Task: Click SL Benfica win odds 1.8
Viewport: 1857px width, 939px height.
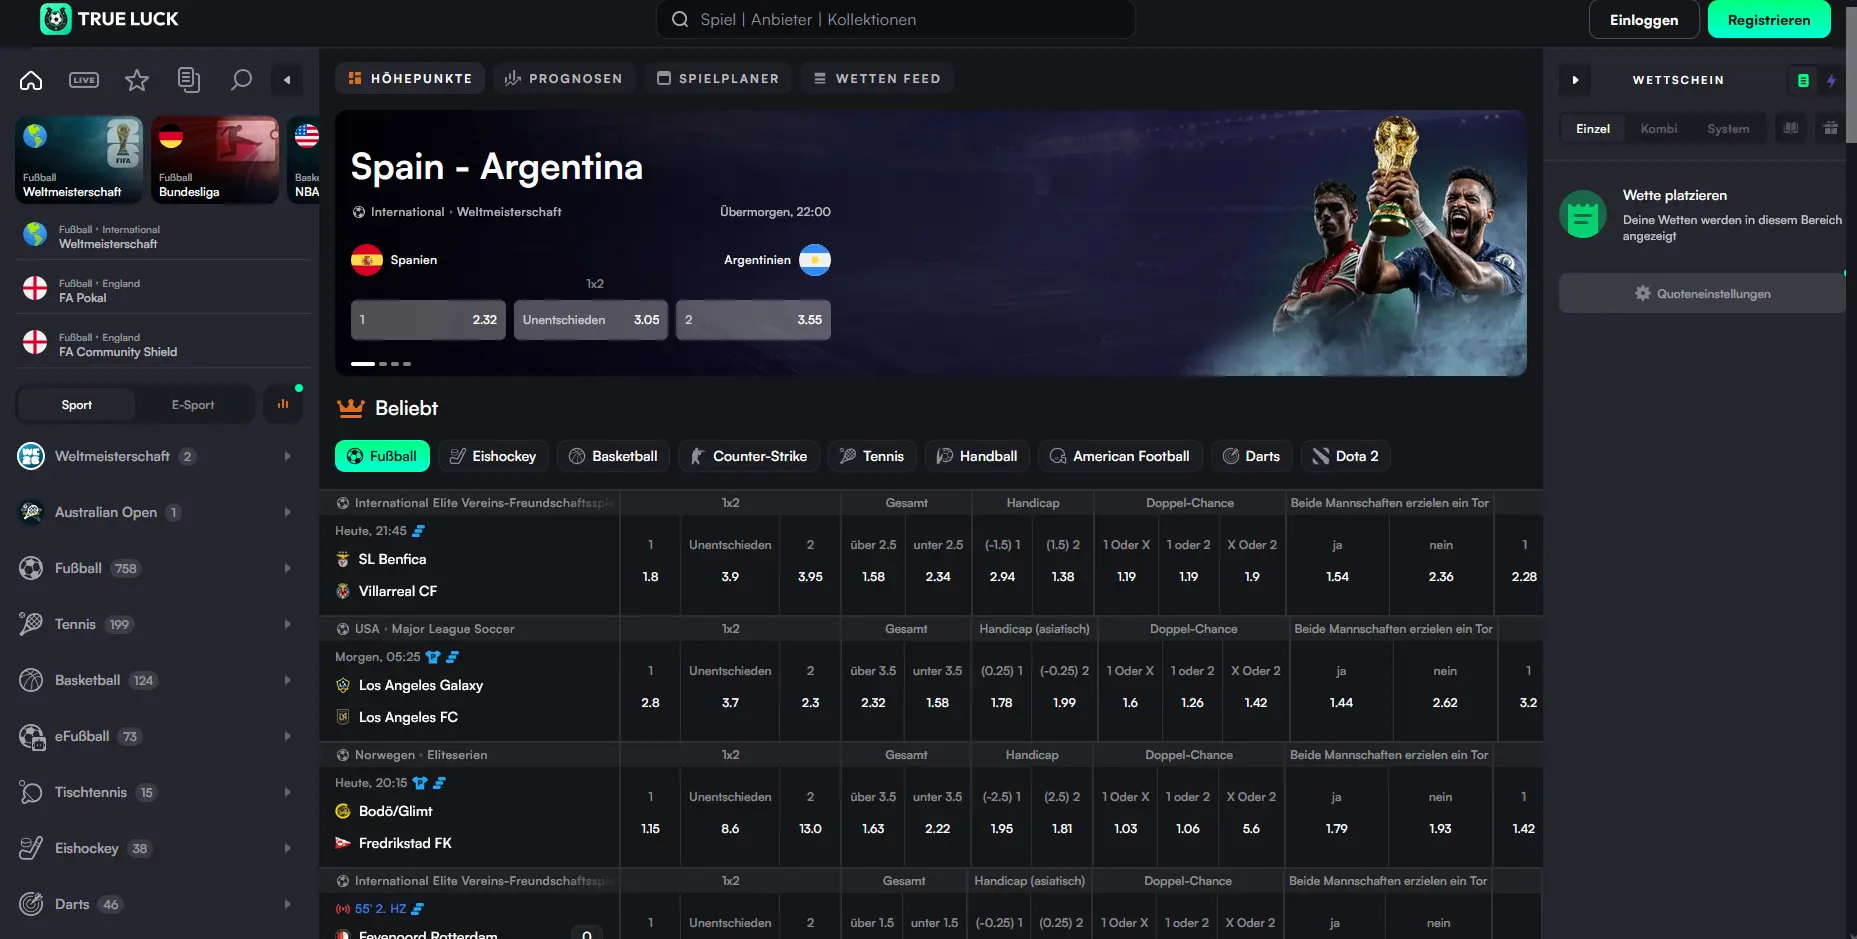Action: pos(650,565)
